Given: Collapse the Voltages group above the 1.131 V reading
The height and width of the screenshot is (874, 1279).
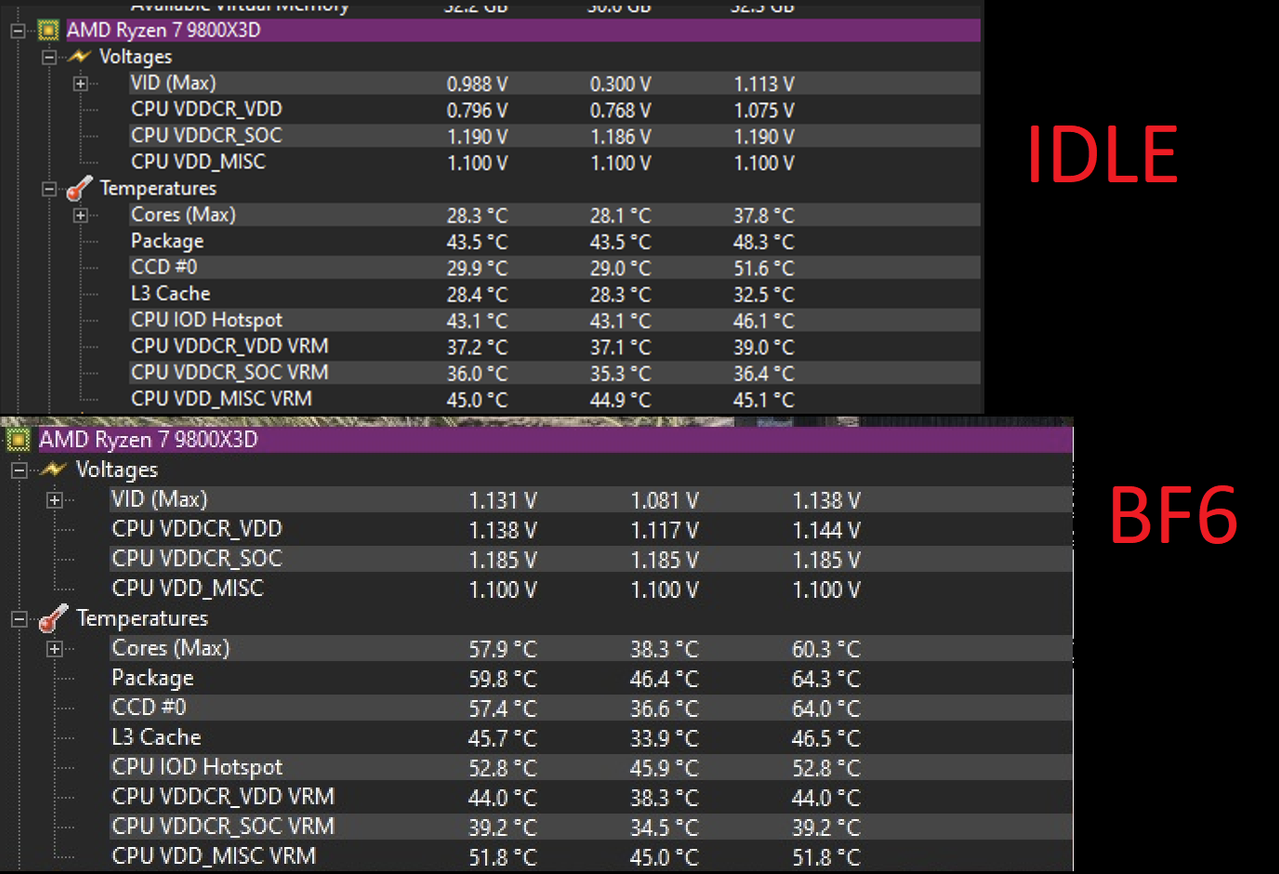Looking at the screenshot, I should point(19,470).
